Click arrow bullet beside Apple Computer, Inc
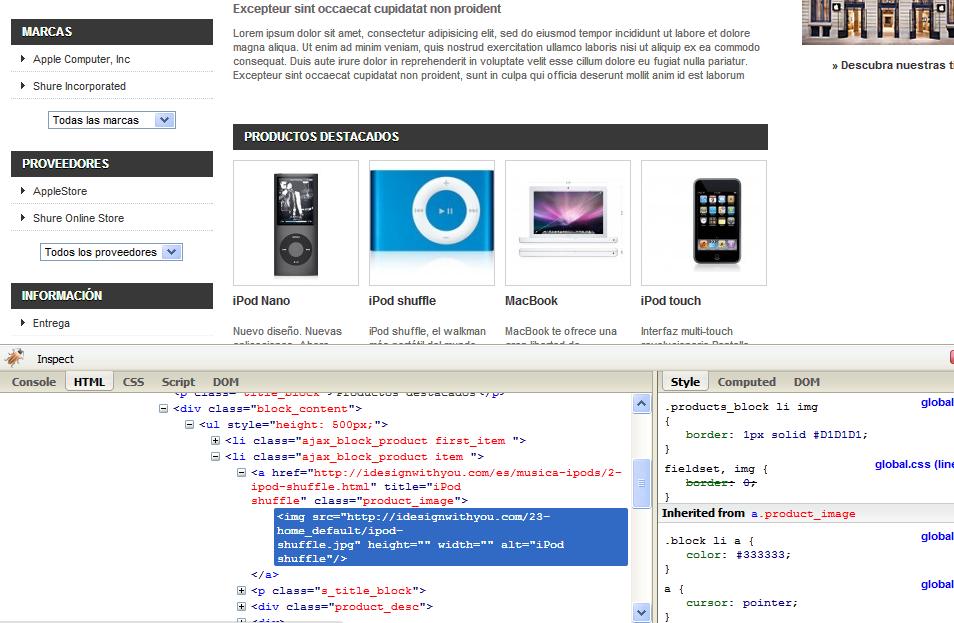 23,58
